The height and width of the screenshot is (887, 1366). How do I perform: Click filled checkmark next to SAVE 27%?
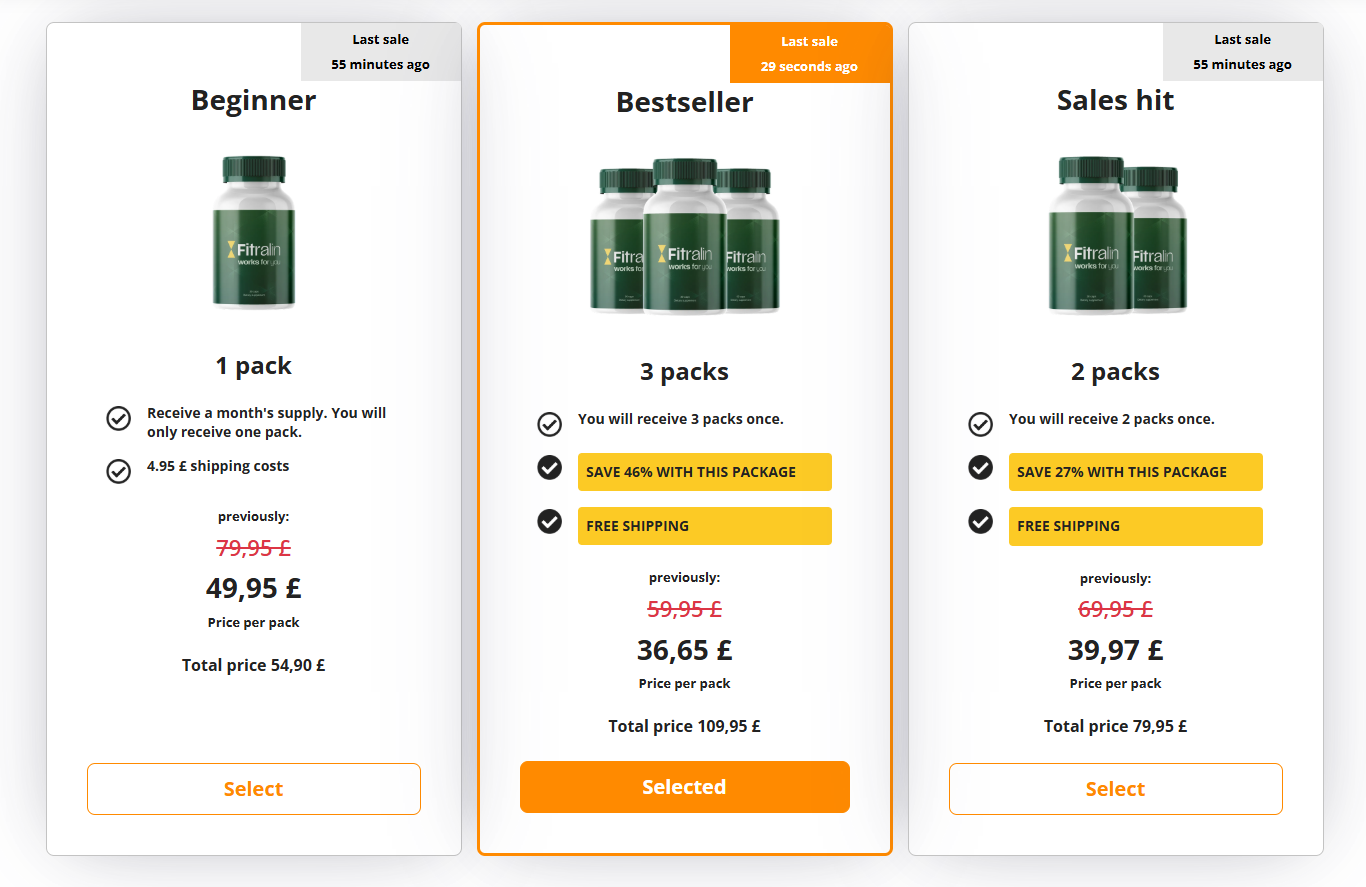click(981, 468)
